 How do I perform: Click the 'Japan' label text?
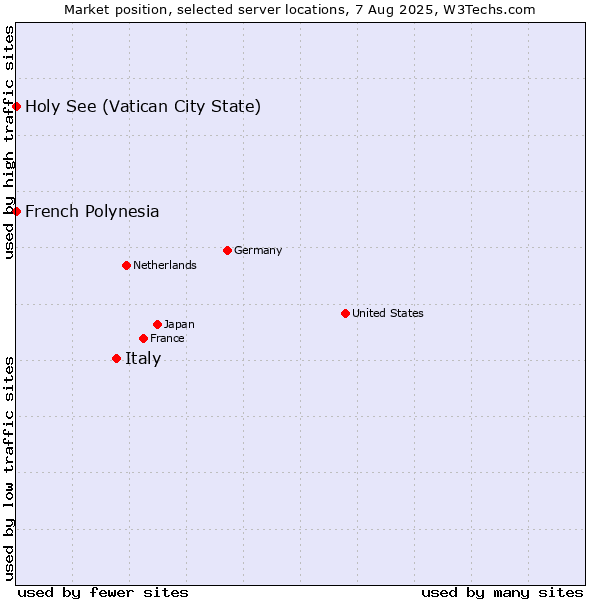click(179, 324)
